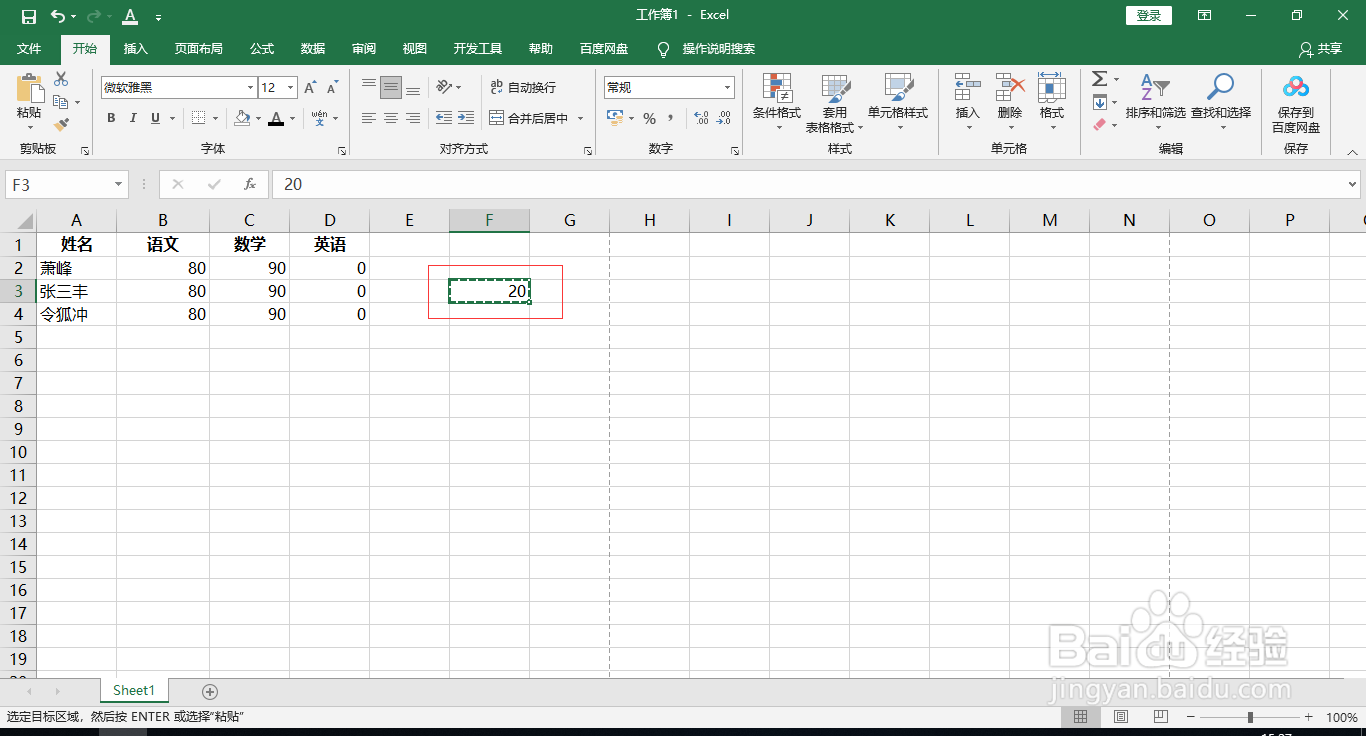This screenshot has height=736, width=1366.
Task: Click the fill color paint bucket
Action: point(241,118)
